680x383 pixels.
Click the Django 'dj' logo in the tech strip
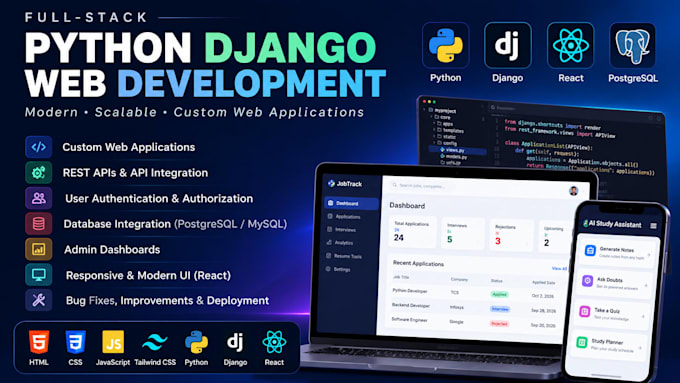[235, 342]
